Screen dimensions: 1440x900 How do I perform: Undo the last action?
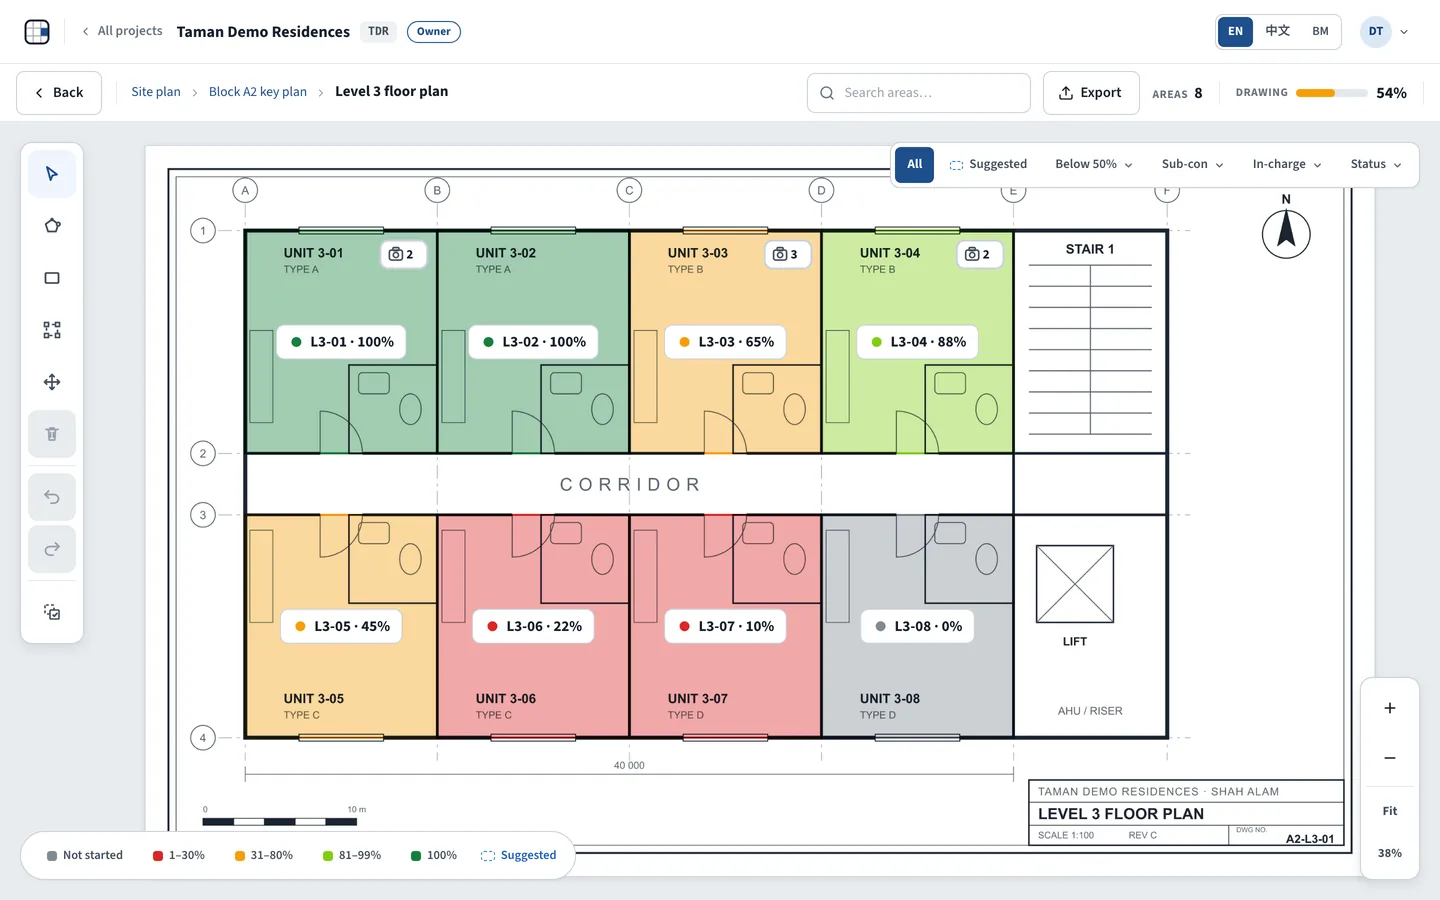pos(52,497)
